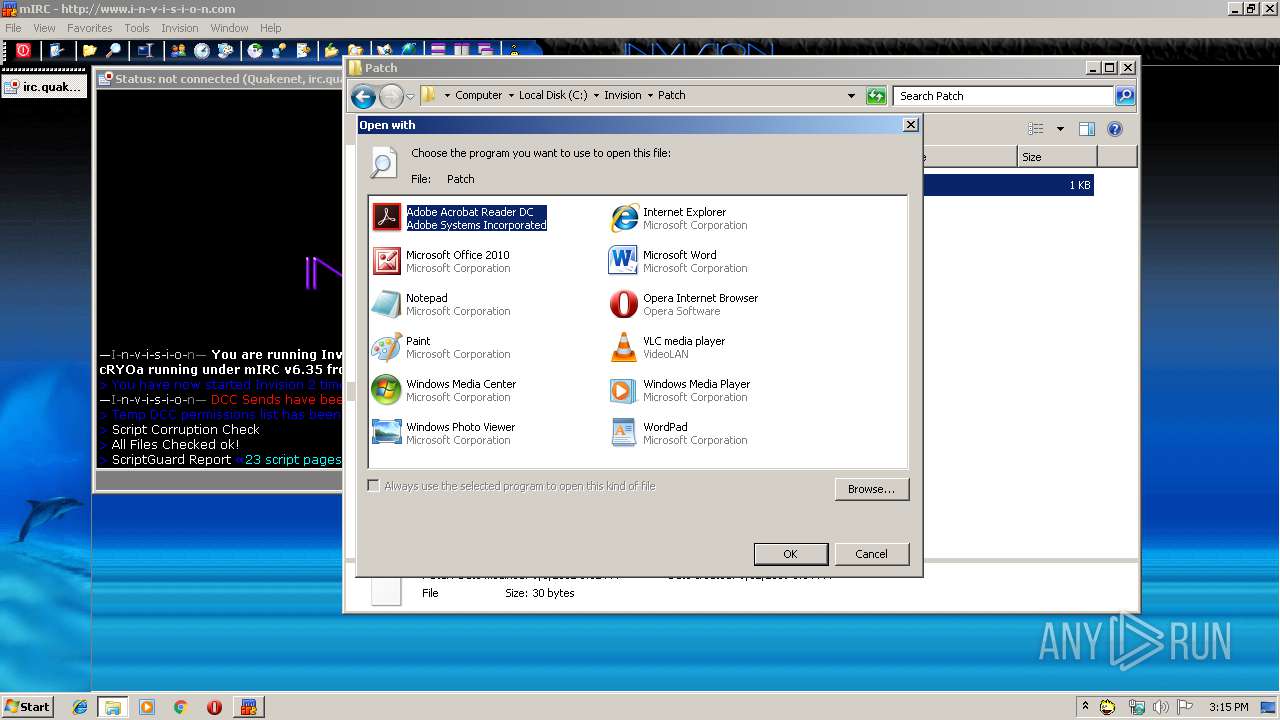Open the mIRC Favorites menu
Viewport: 1280px width, 720px height.
pos(90,28)
